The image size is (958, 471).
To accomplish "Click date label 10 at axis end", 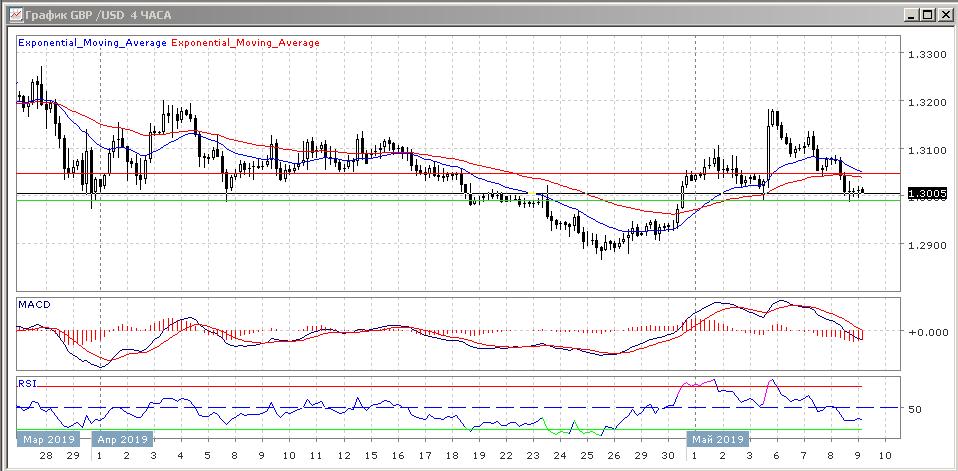I will (x=885, y=456).
